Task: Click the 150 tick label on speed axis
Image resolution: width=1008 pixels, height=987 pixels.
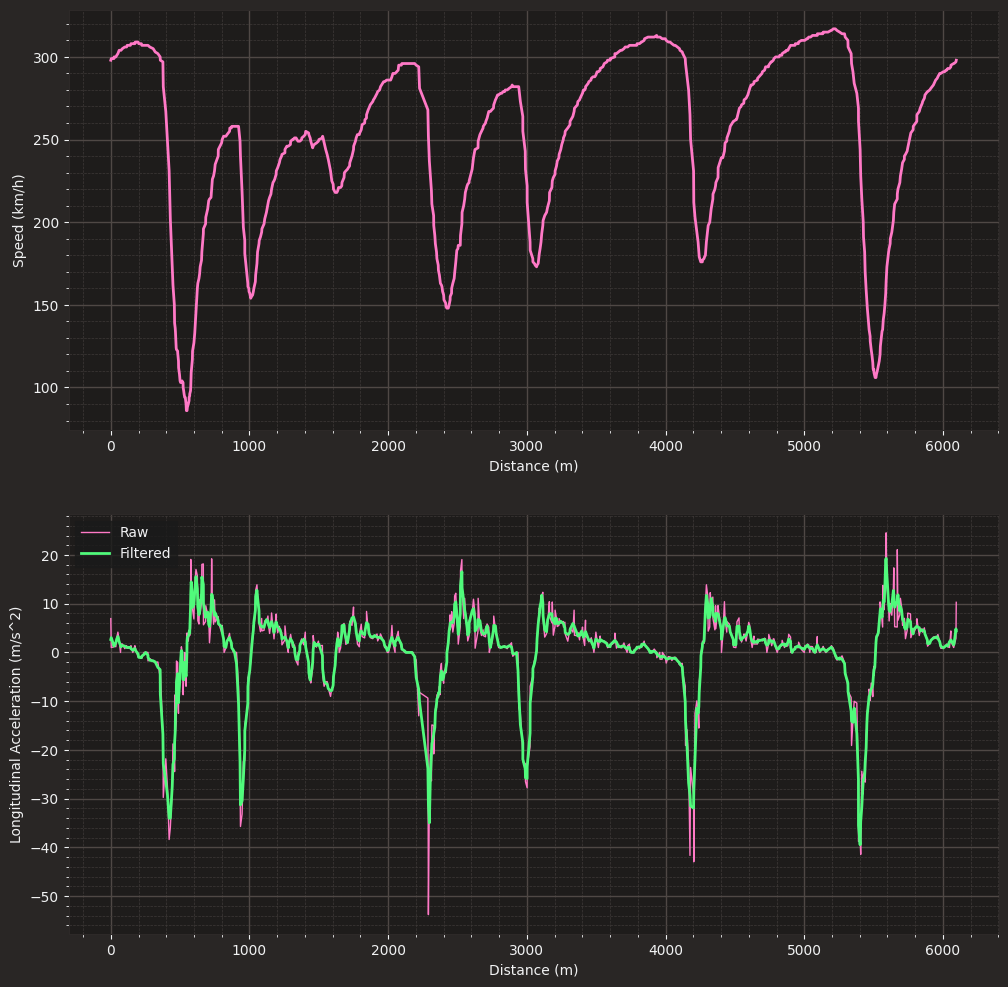Action: point(46,305)
